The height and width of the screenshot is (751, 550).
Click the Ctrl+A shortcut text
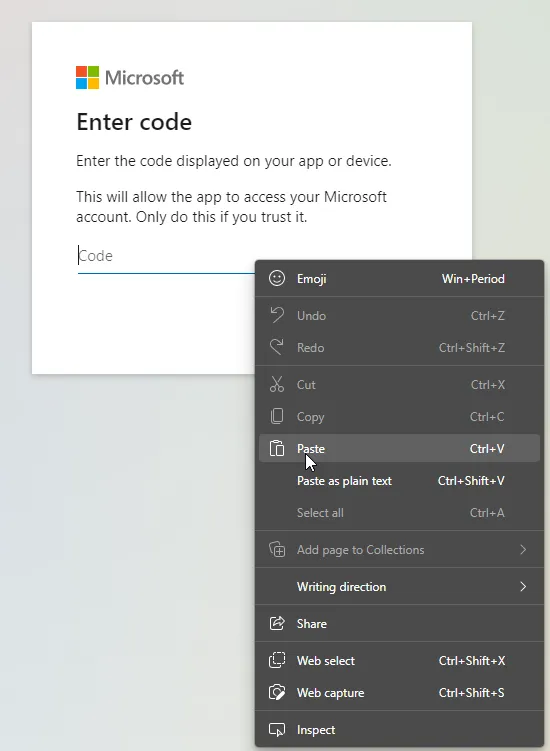click(487, 512)
